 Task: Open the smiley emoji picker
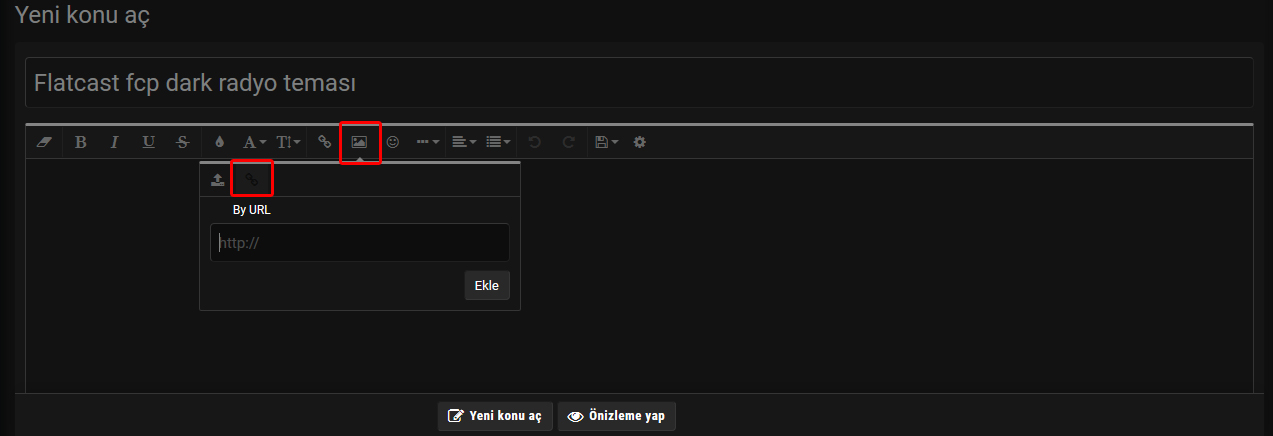393,142
